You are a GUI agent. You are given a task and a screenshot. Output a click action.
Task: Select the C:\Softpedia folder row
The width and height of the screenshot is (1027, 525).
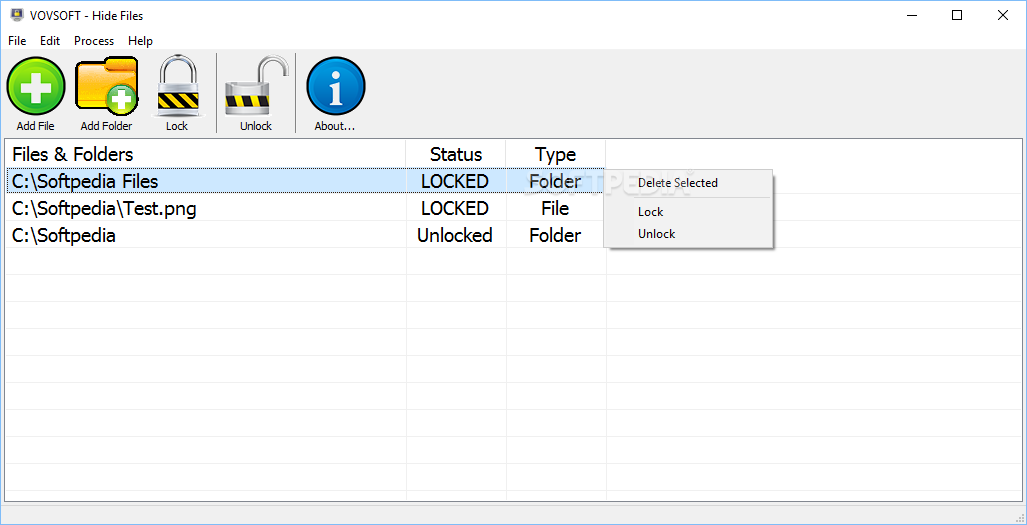[305, 235]
